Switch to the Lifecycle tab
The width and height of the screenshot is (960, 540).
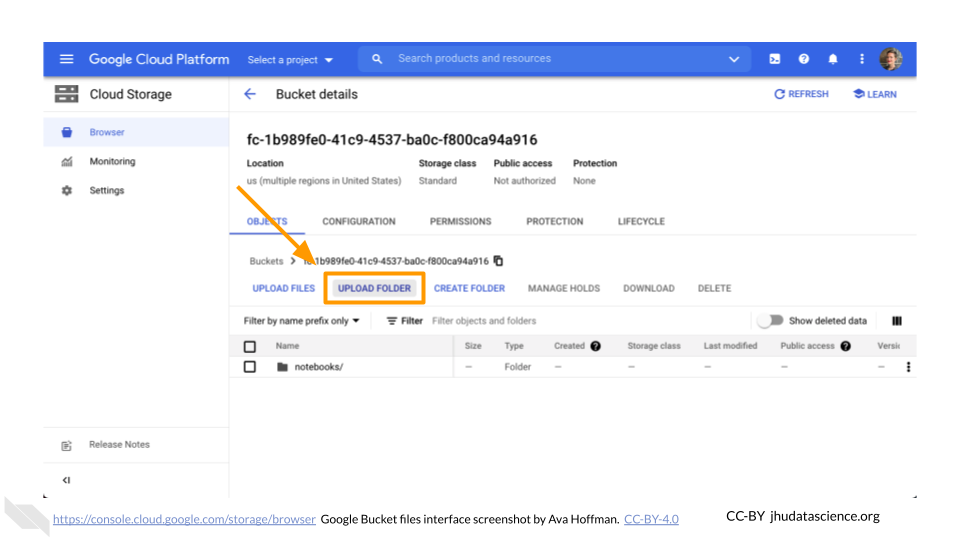(x=641, y=221)
